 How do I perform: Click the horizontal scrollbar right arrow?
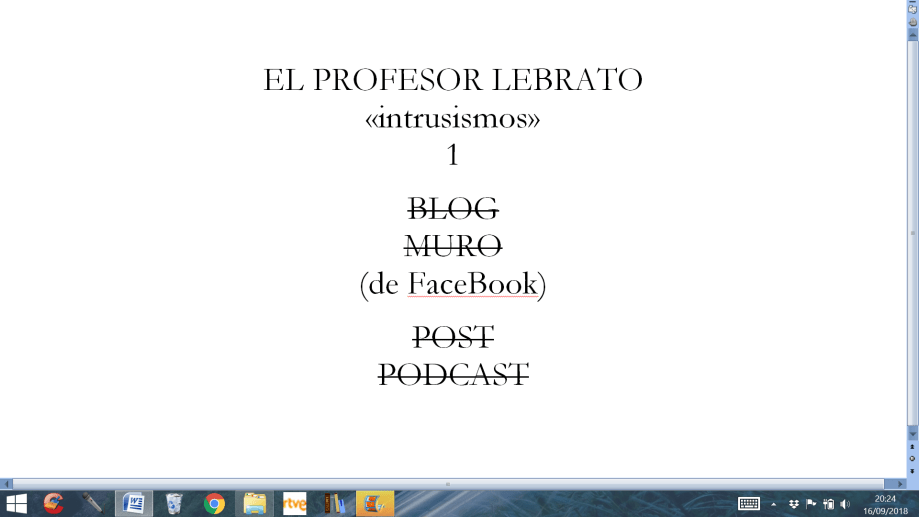[x=899, y=483]
